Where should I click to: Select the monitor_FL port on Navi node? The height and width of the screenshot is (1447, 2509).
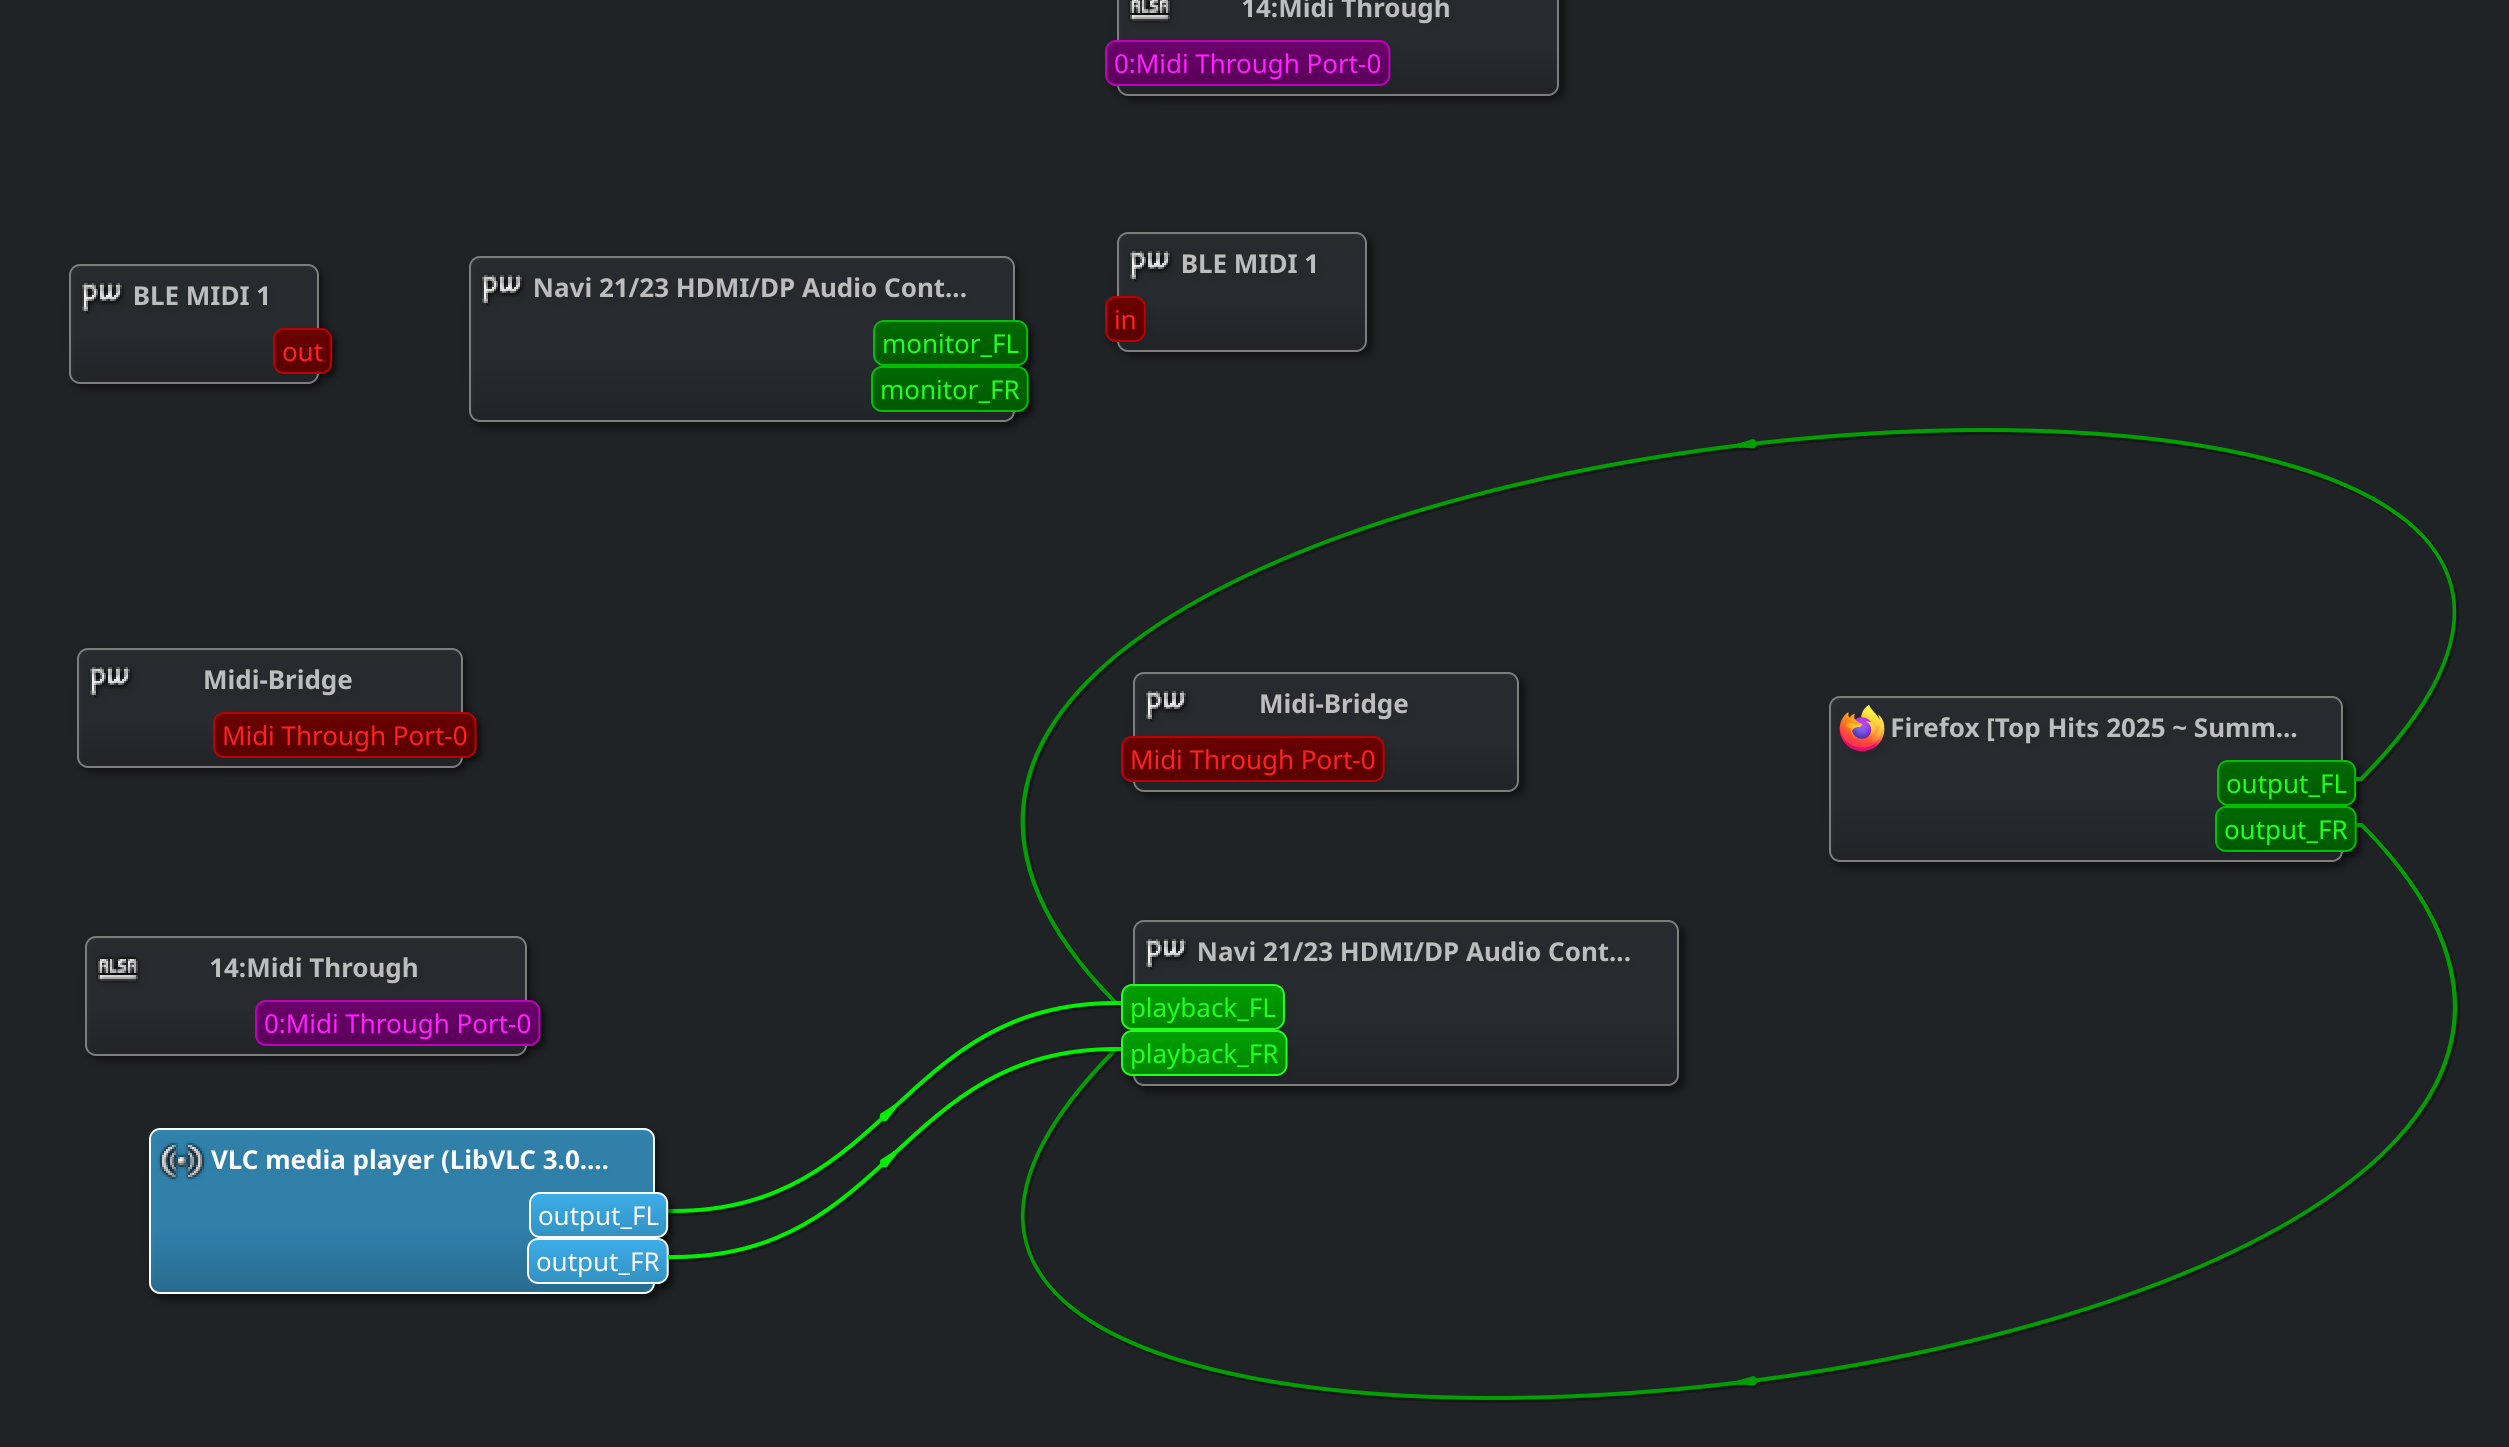coord(949,344)
